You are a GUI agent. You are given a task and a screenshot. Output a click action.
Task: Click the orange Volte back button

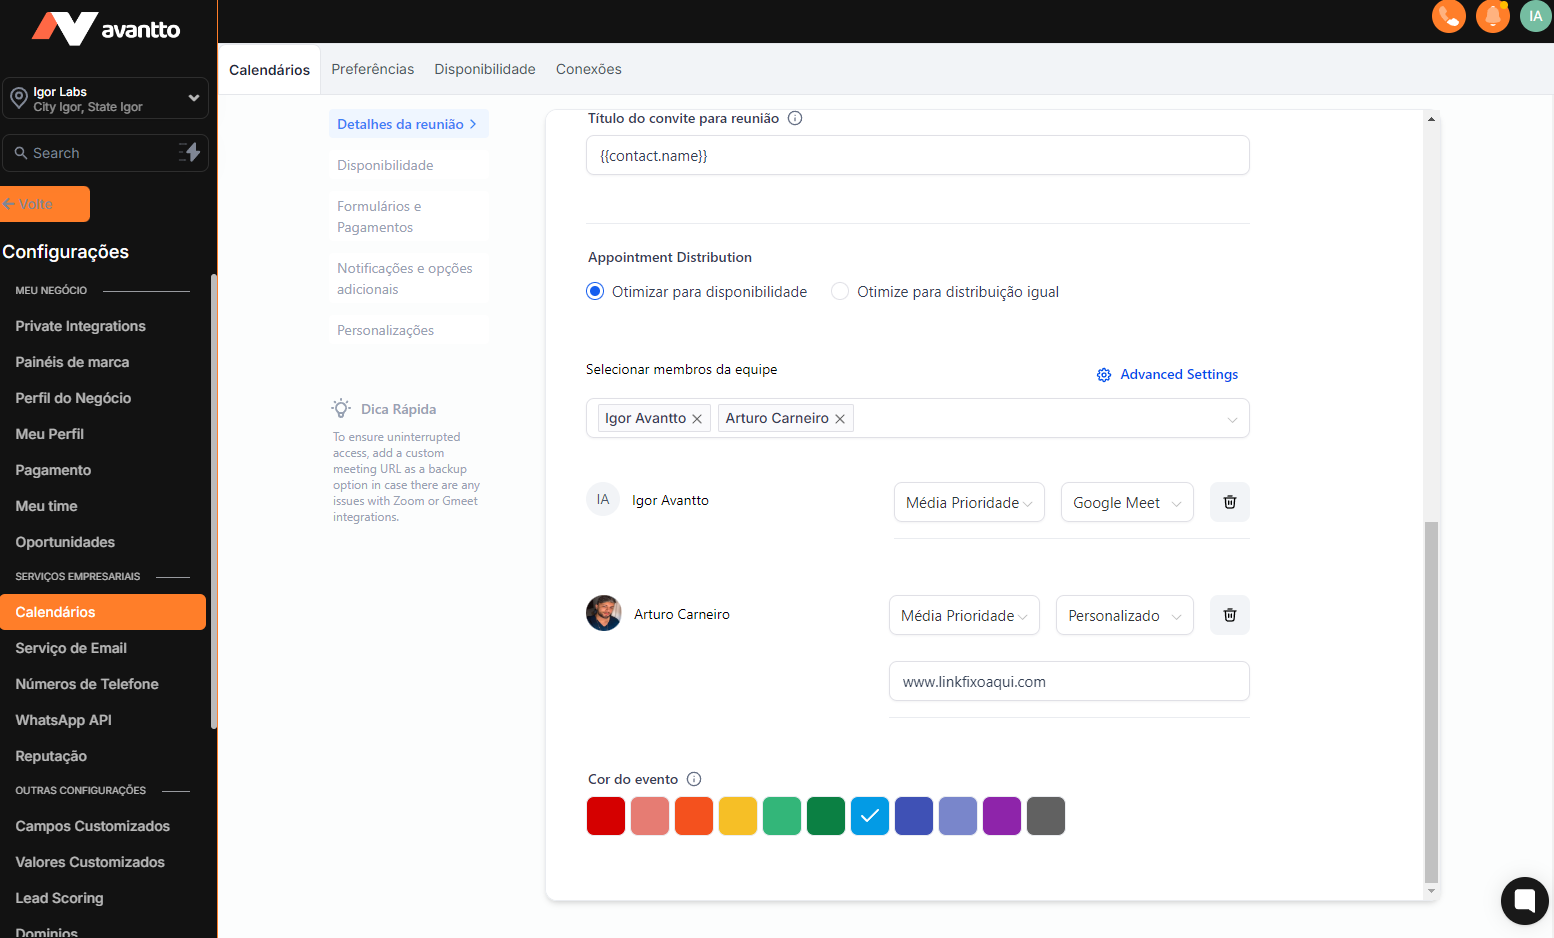coord(45,204)
